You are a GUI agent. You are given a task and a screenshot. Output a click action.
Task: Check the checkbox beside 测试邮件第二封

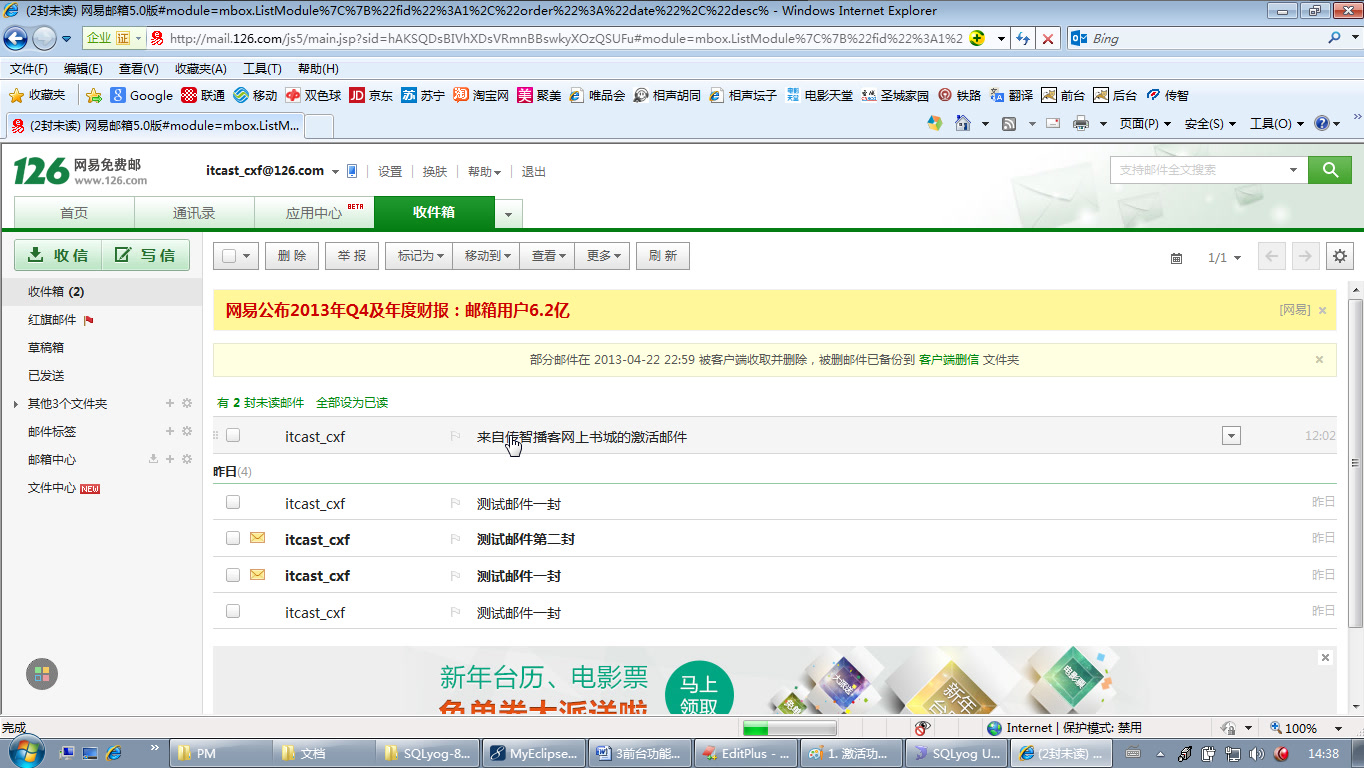click(233, 538)
